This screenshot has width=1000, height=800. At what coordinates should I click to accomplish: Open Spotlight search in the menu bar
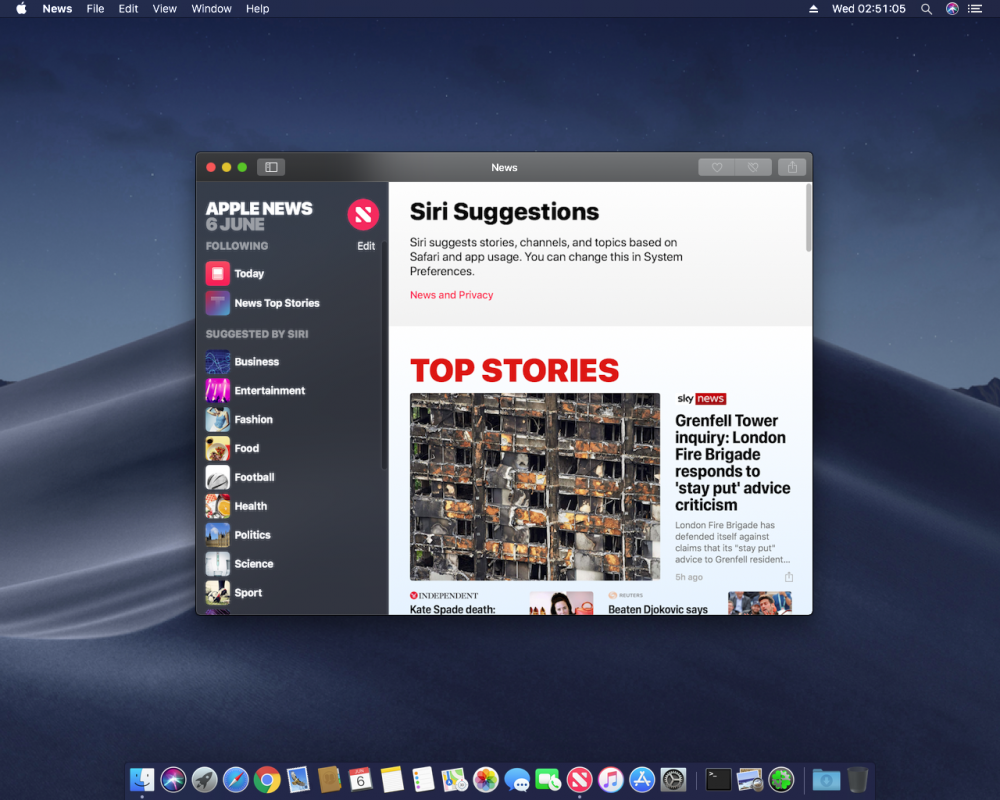click(926, 9)
